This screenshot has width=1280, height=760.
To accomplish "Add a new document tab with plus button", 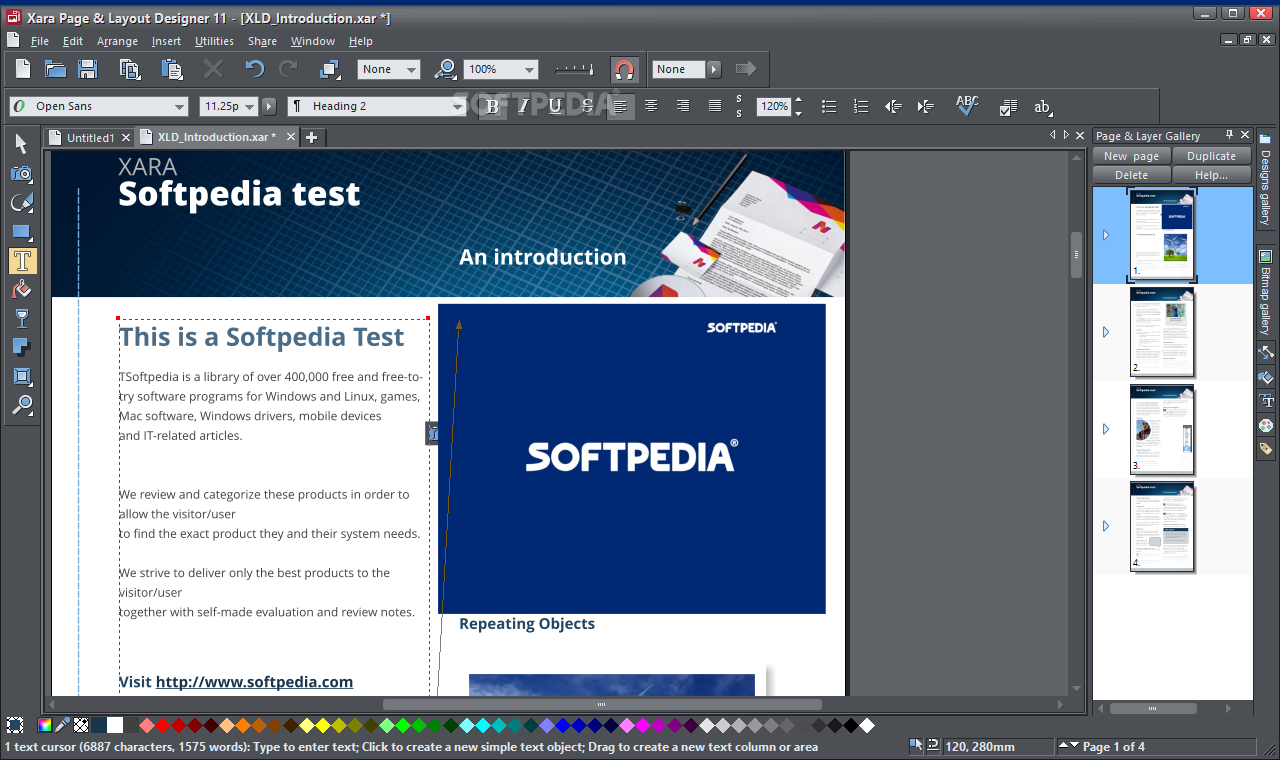I will 311,137.
